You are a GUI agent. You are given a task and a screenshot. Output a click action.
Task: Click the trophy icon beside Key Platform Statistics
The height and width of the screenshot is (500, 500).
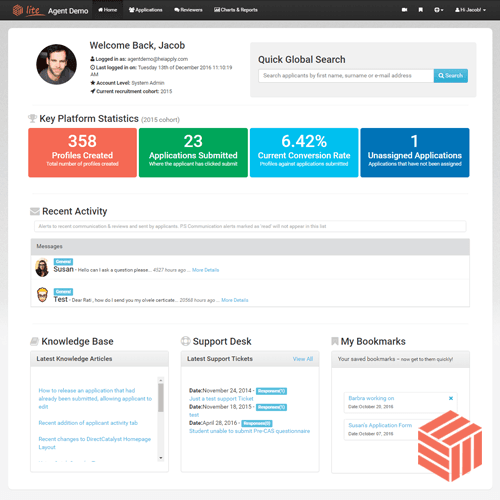point(32,118)
